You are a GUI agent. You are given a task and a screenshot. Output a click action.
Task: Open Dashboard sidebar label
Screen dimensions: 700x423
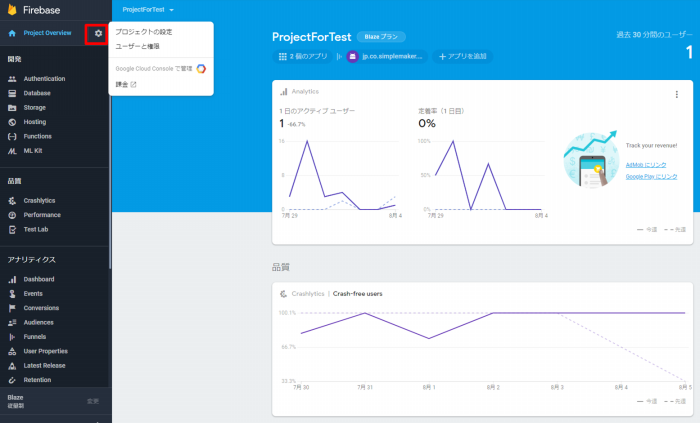39,279
